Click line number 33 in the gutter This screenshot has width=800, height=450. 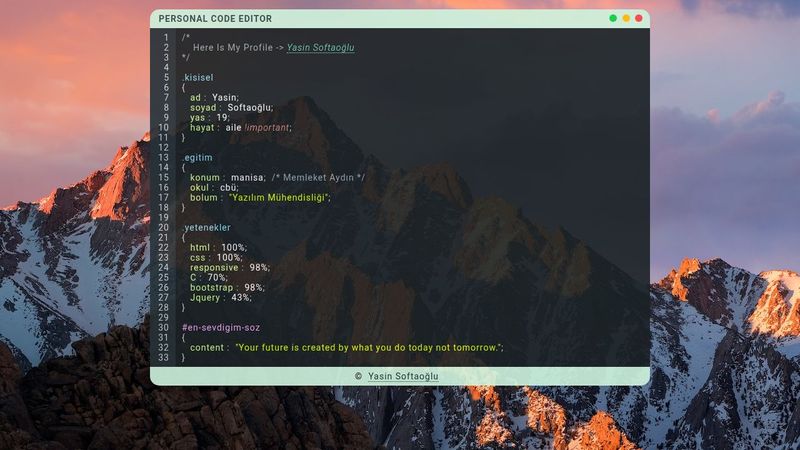[163, 357]
